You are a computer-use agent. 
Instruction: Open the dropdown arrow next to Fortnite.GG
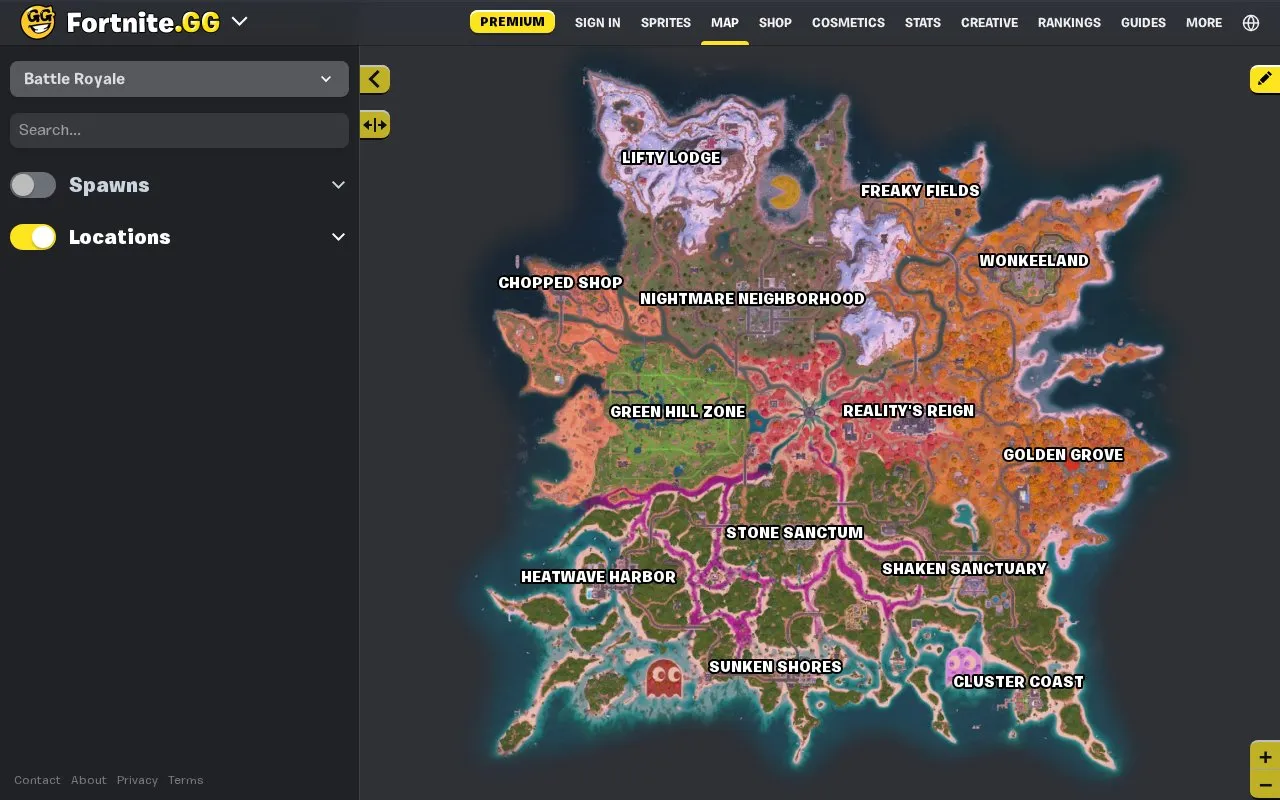(x=239, y=21)
